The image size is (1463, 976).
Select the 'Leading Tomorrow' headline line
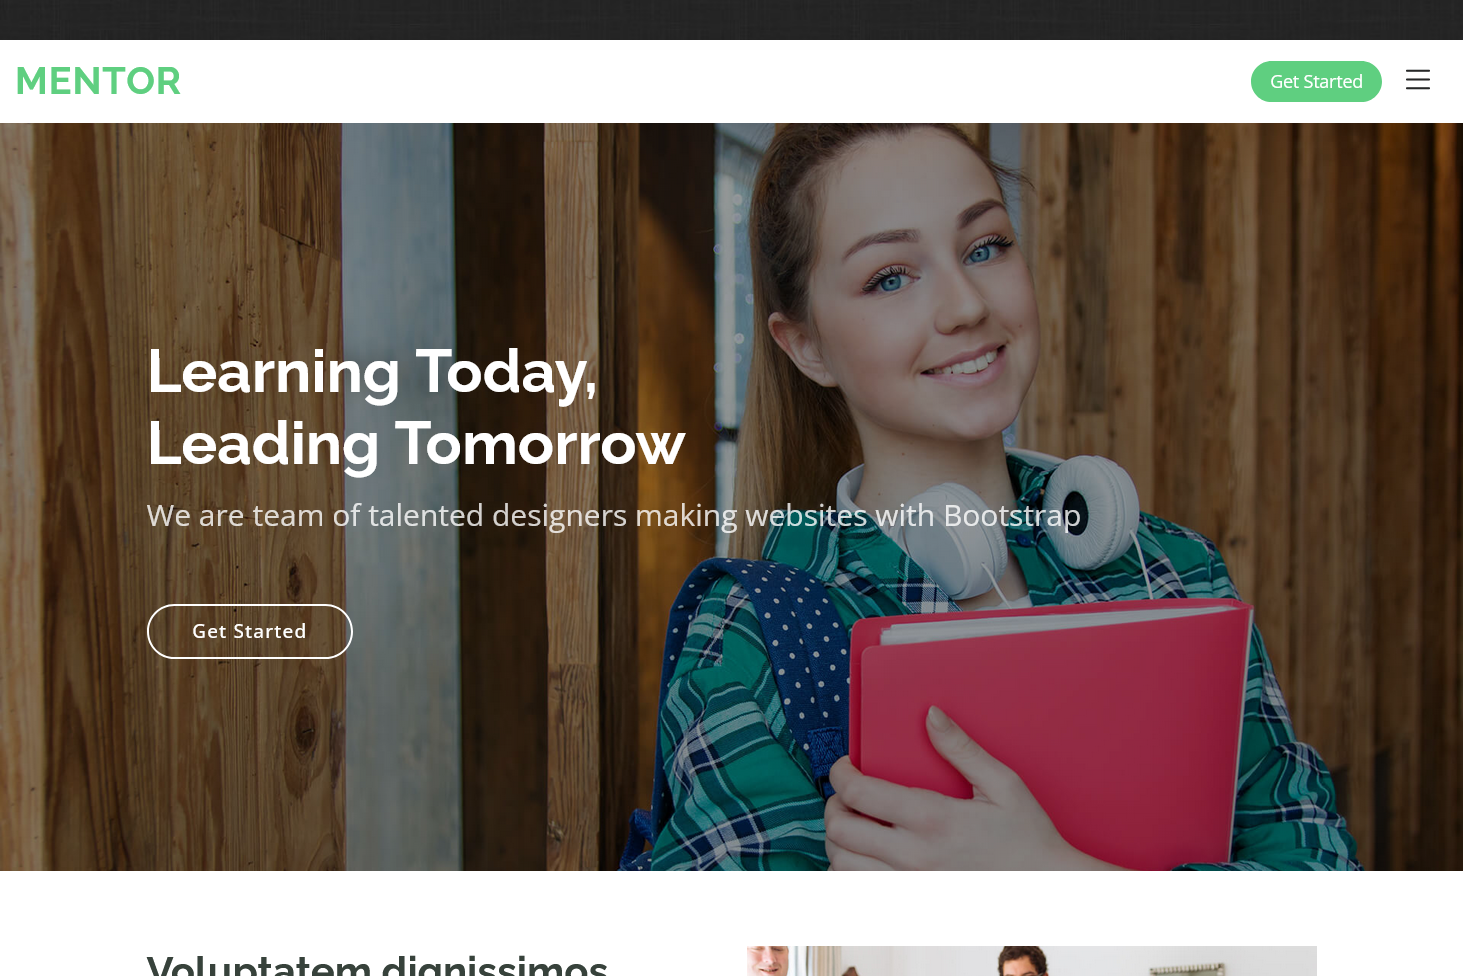[416, 444]
